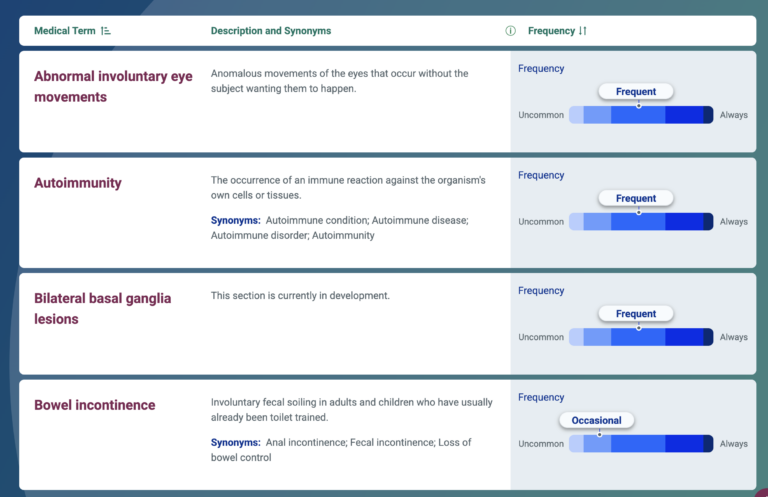The image size is (768, 497).
Task: Click the frequency bar for Bowel incontinence
Action: (640, 444)
